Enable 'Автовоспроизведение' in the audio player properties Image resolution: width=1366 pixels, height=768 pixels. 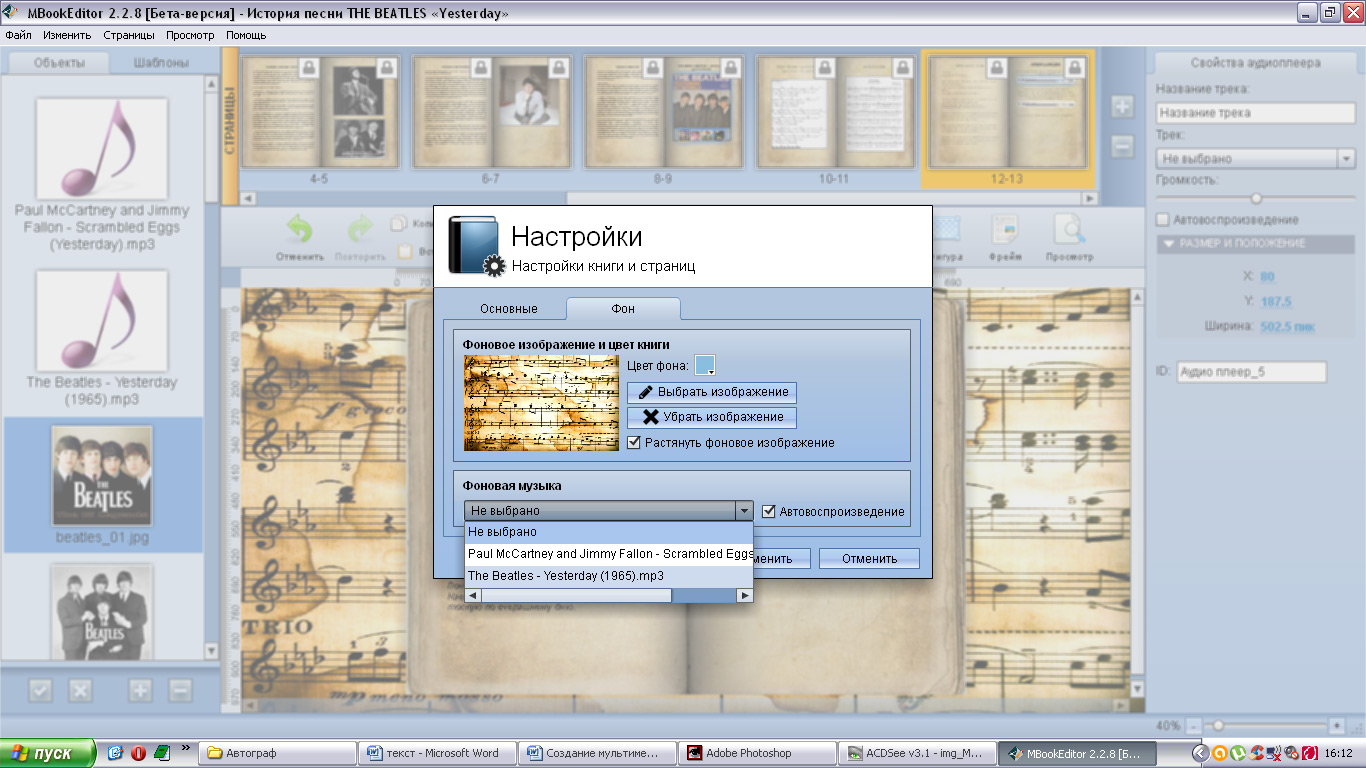pyautogui.click(x=1163, y=219)
